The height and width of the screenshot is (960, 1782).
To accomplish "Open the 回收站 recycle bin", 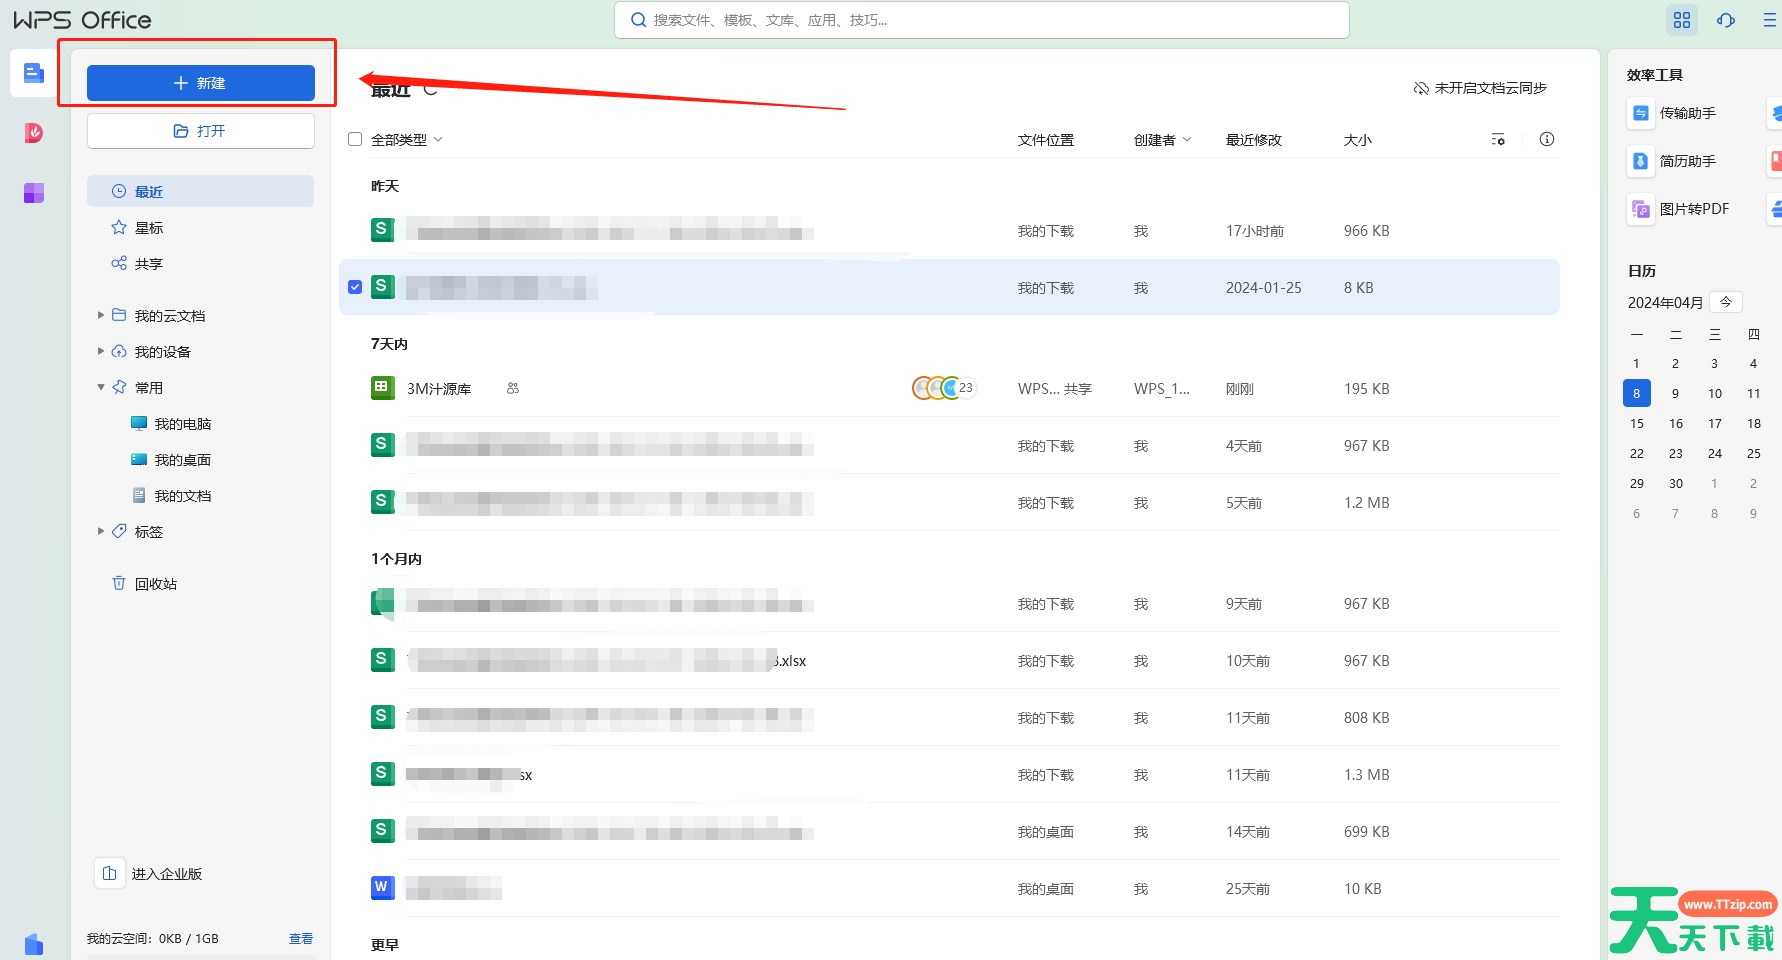I will pos(155,584).
